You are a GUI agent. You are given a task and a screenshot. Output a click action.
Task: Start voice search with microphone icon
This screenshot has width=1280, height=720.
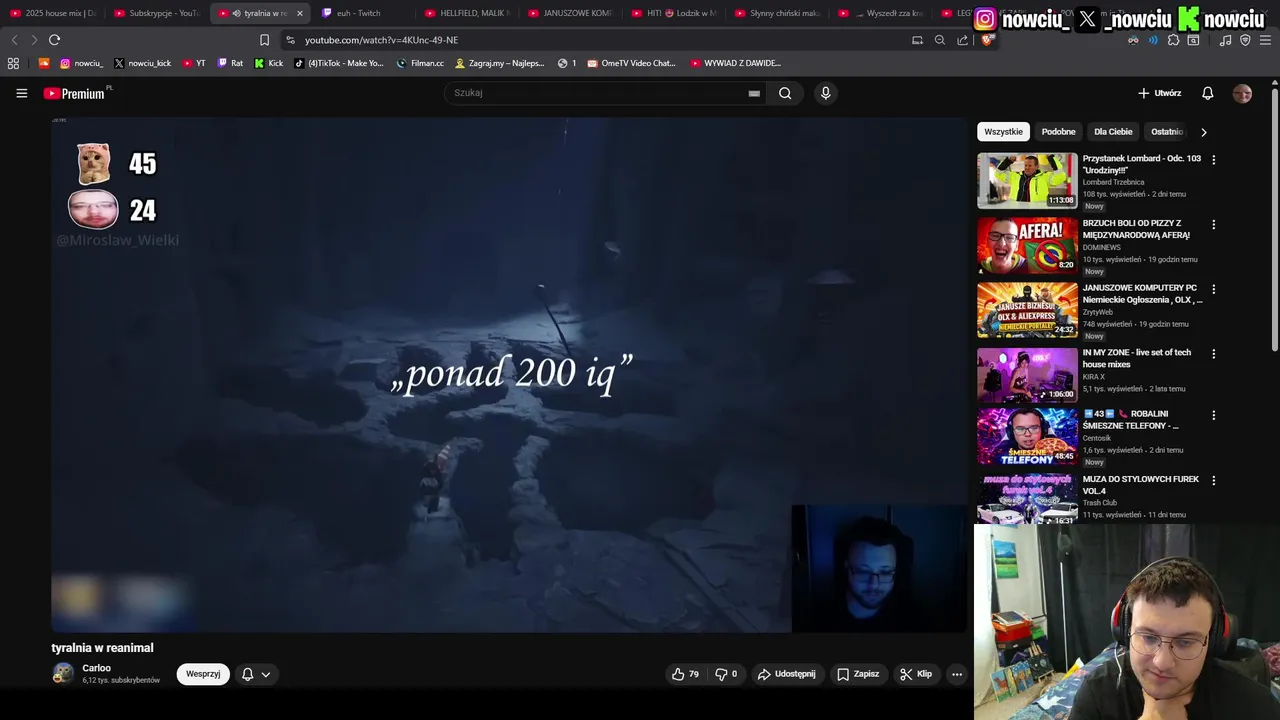pos(825,93)
